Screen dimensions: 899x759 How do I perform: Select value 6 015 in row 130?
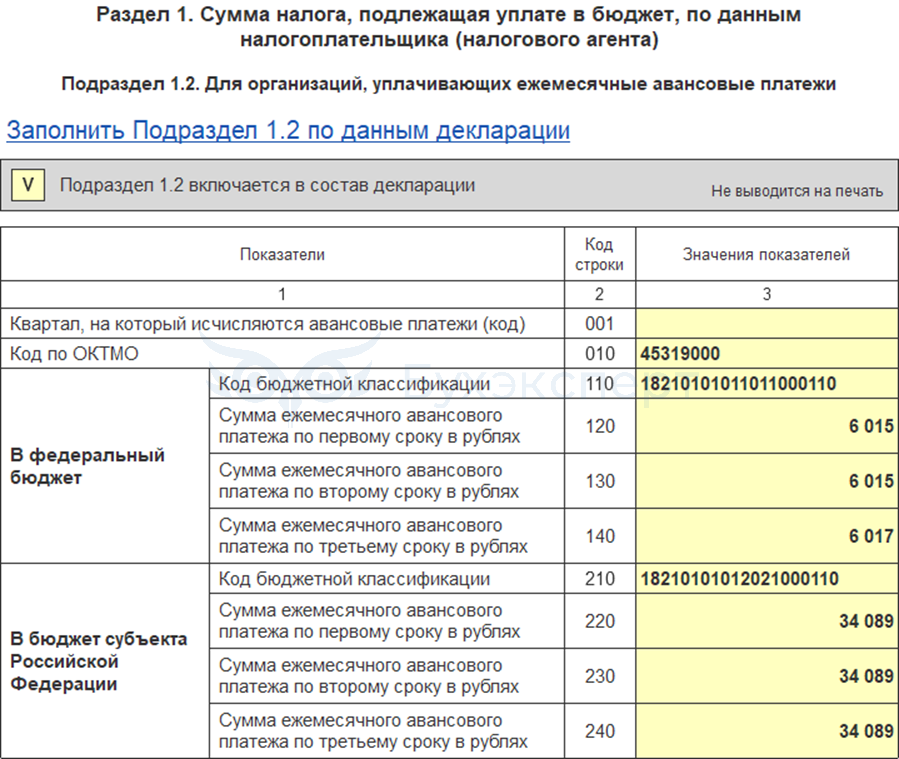[x=871, y=481]
